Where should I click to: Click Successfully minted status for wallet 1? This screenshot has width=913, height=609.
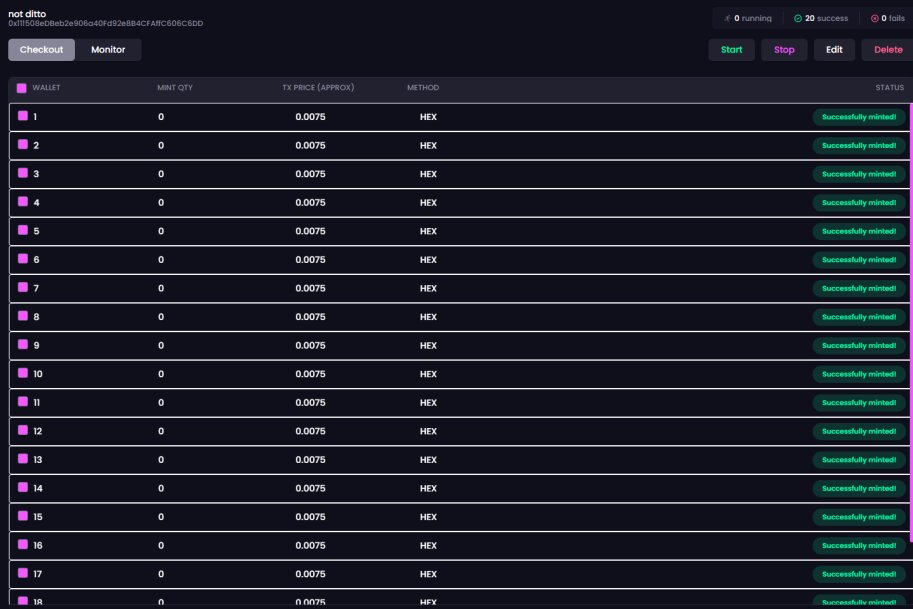pyautogui.click(x=858, y=117)
